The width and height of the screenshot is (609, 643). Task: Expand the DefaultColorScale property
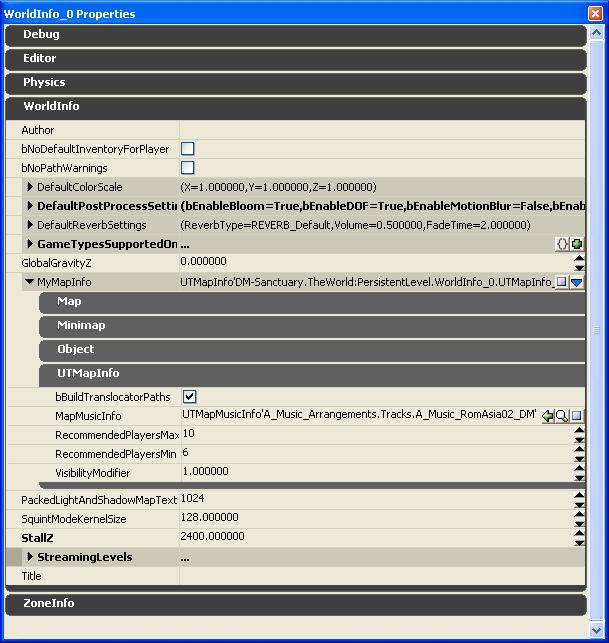coord(30,187)
